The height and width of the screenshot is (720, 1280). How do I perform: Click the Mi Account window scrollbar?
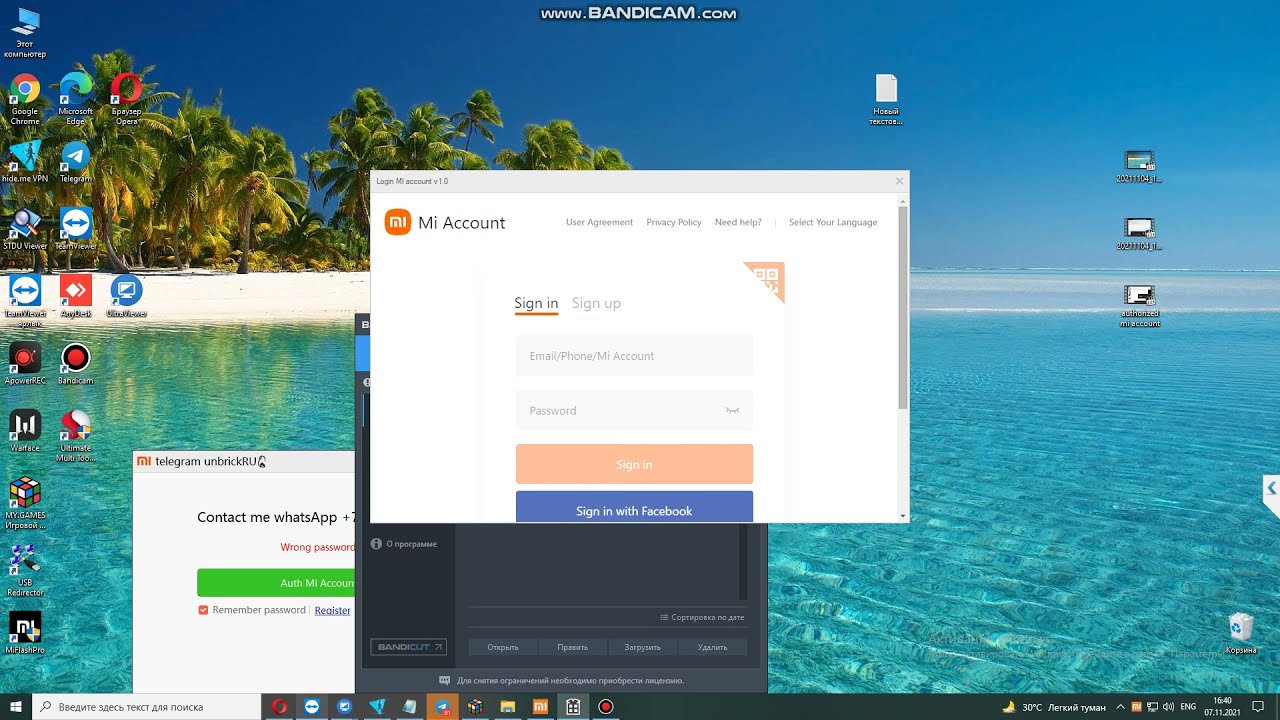(x=903, y=308)
